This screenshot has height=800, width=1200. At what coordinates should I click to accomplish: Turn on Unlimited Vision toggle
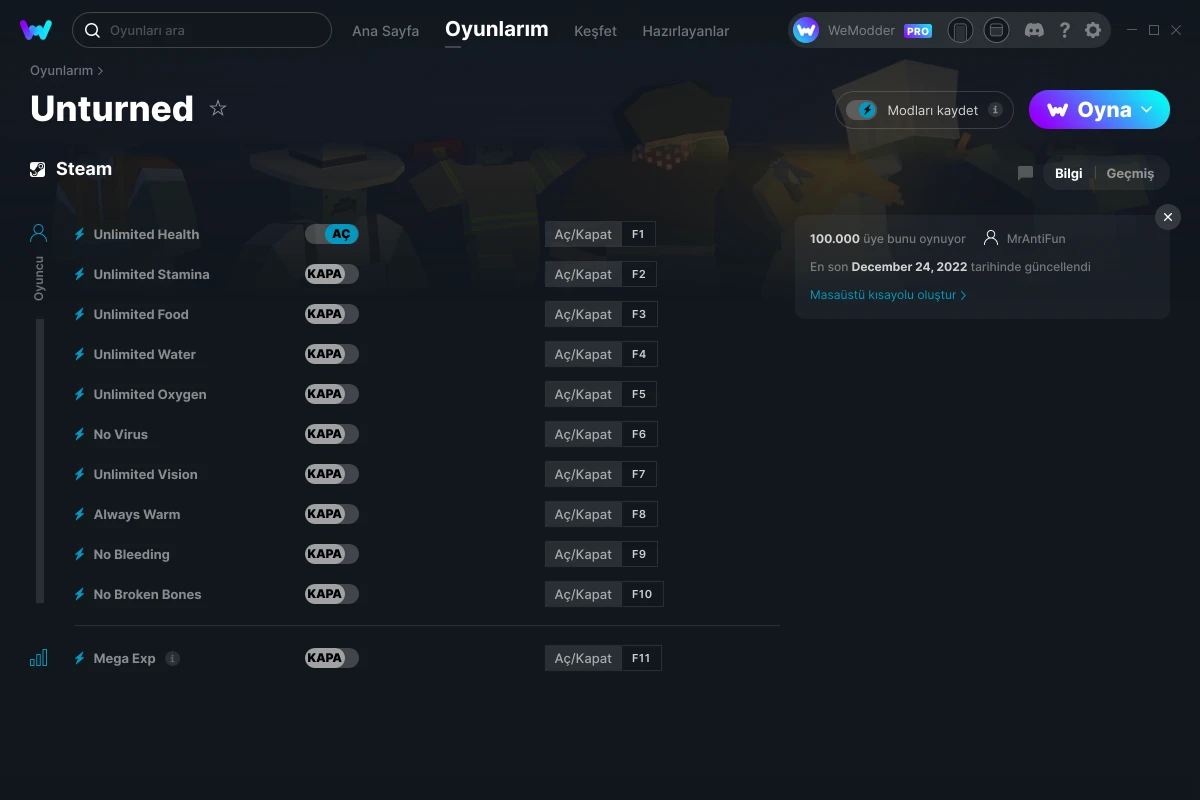332,474
